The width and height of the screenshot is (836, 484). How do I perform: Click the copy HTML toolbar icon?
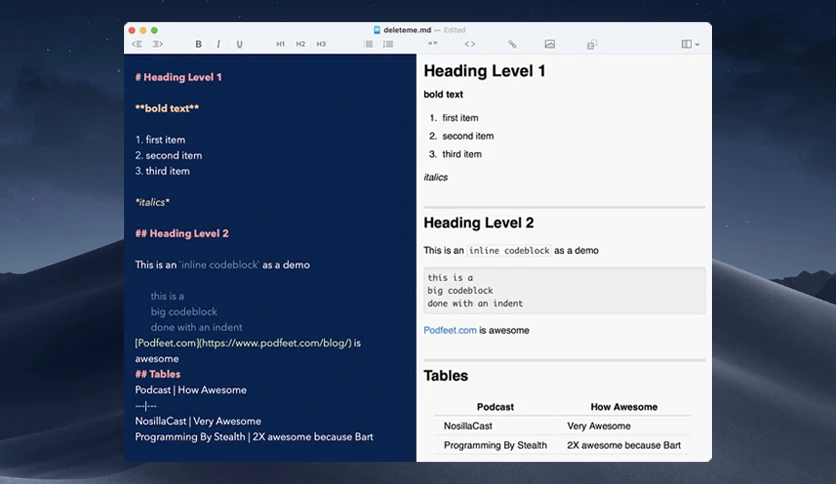pos(591,45)
